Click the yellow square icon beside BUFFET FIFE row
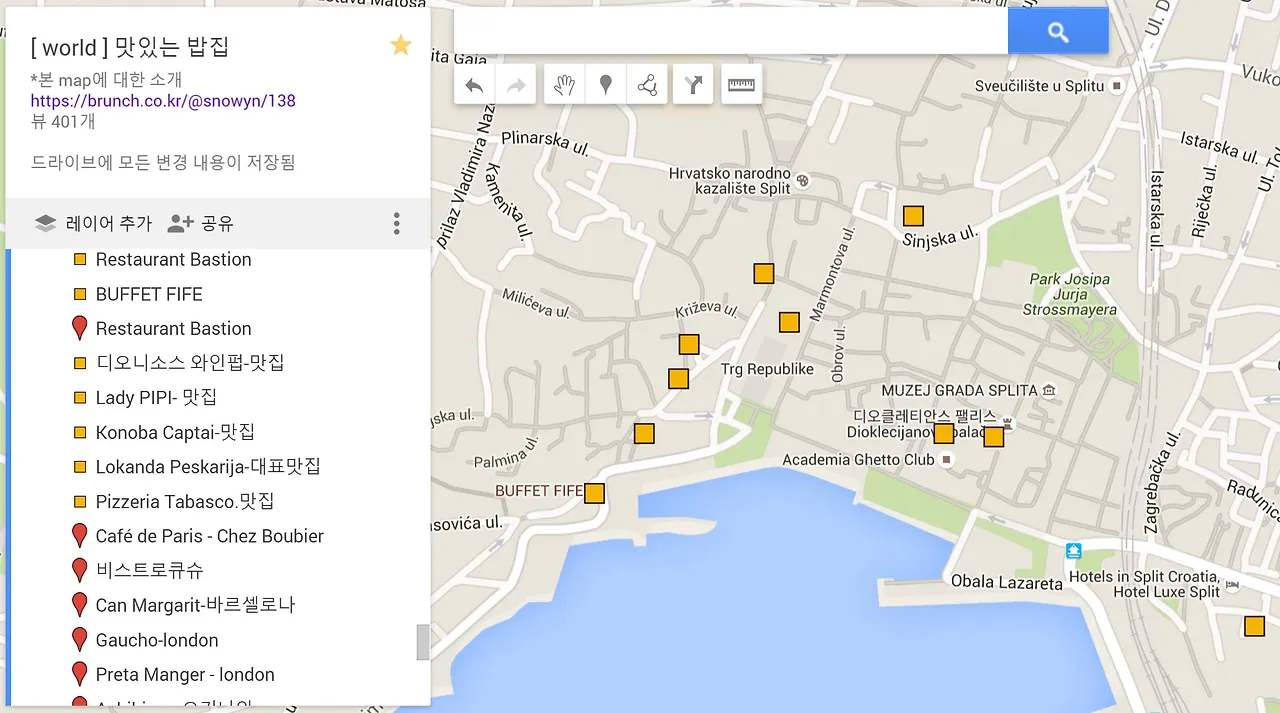 (x=80, y=294)
